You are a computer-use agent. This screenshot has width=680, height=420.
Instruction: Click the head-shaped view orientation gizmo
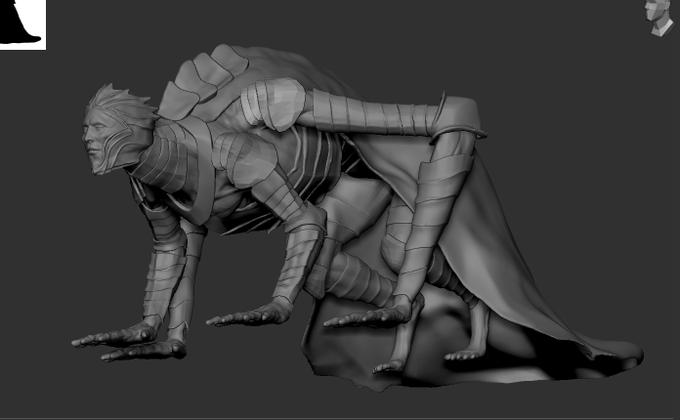tap(659, 17)
